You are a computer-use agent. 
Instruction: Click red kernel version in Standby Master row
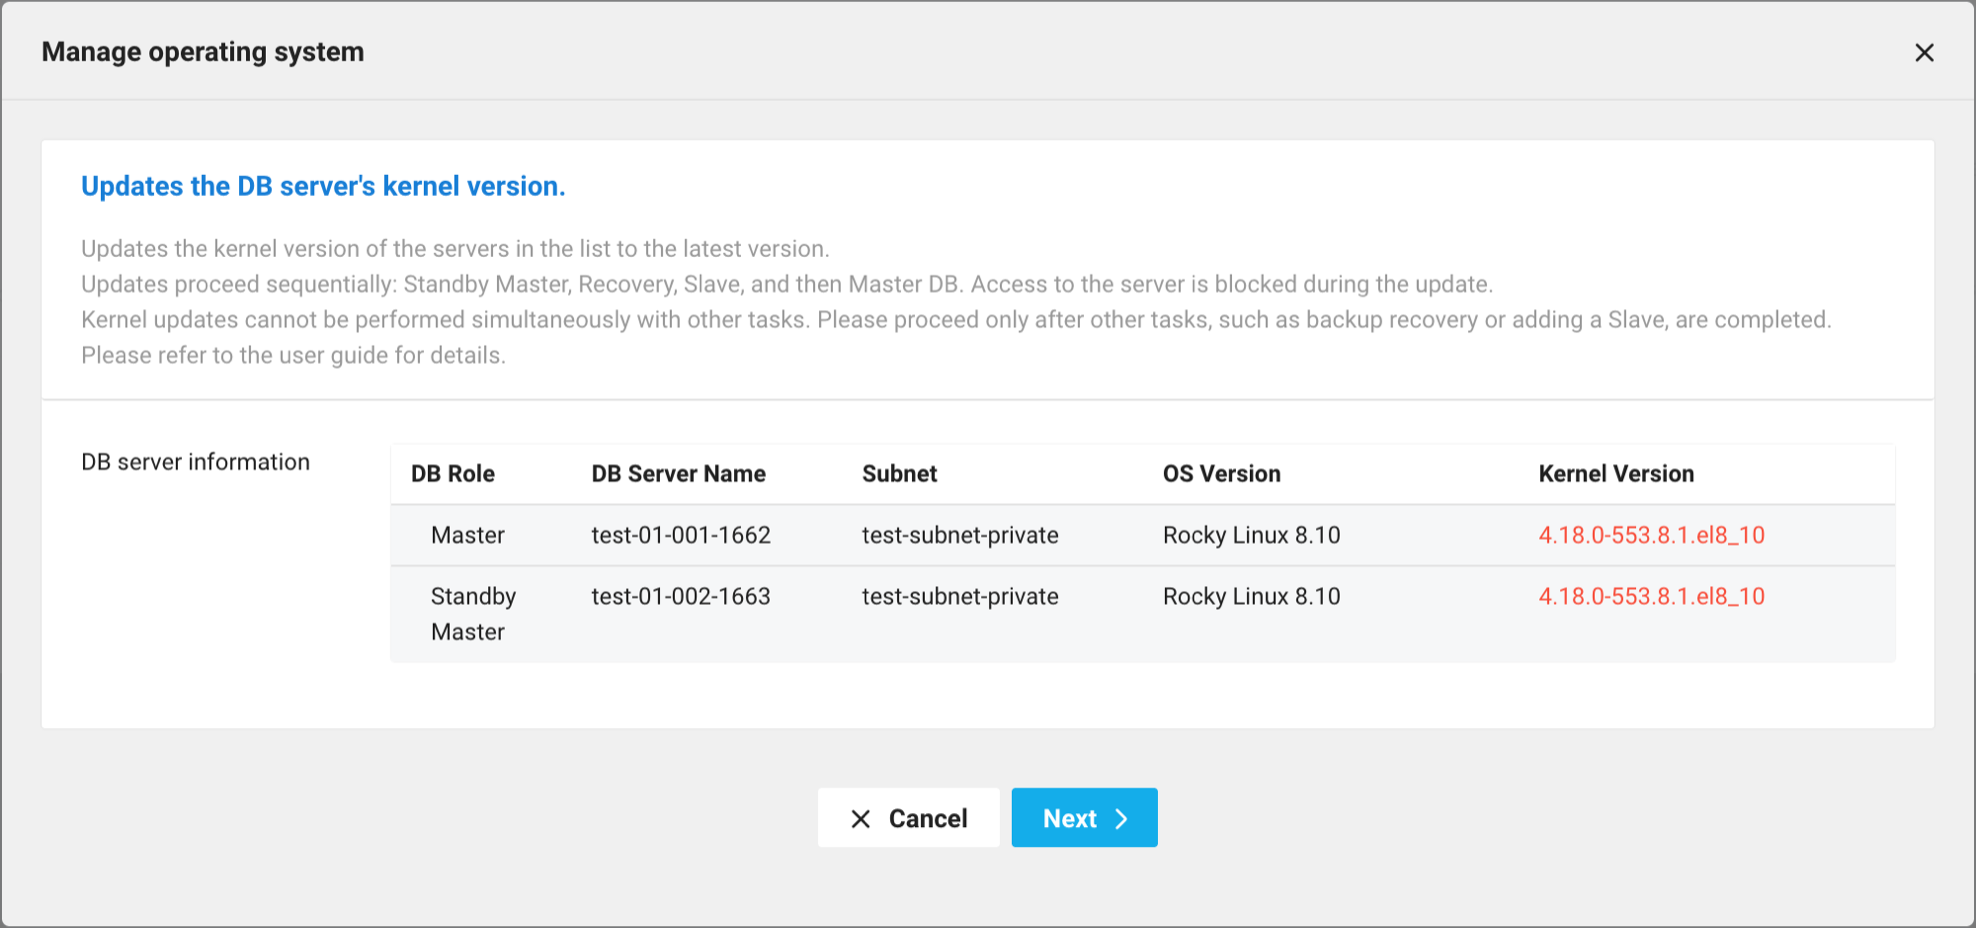coord(1651,596)
